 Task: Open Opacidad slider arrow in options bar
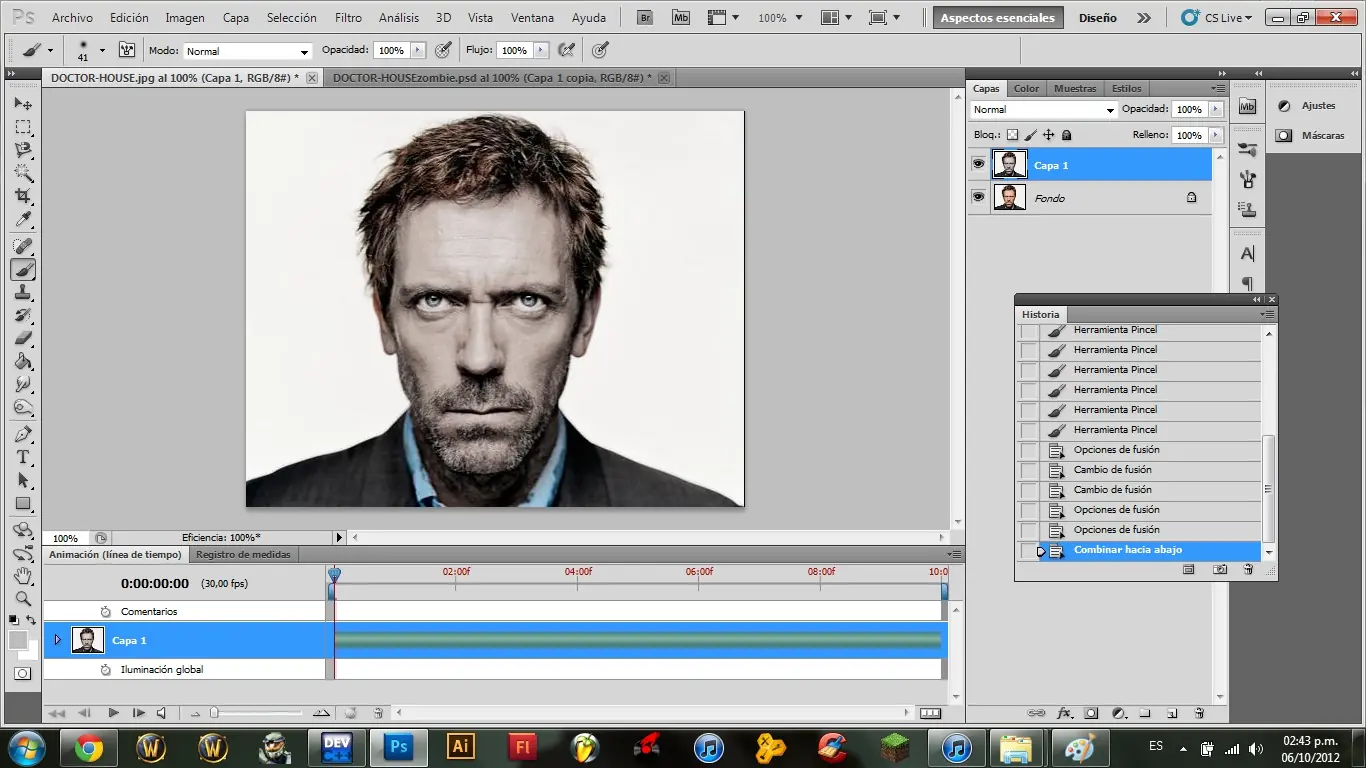click(x=418, y=50)
